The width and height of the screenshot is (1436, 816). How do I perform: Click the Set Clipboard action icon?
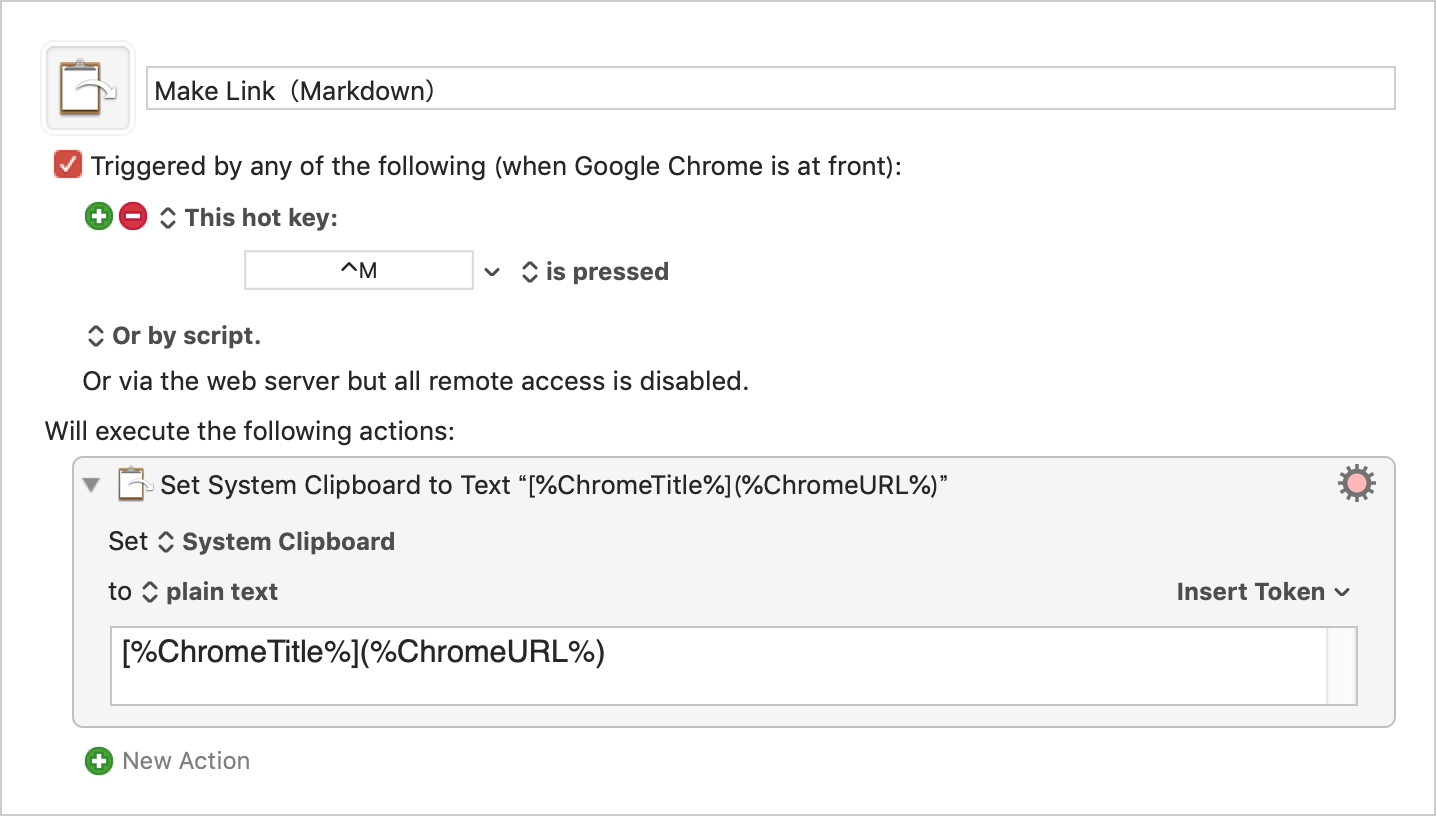tap(135, 484)
